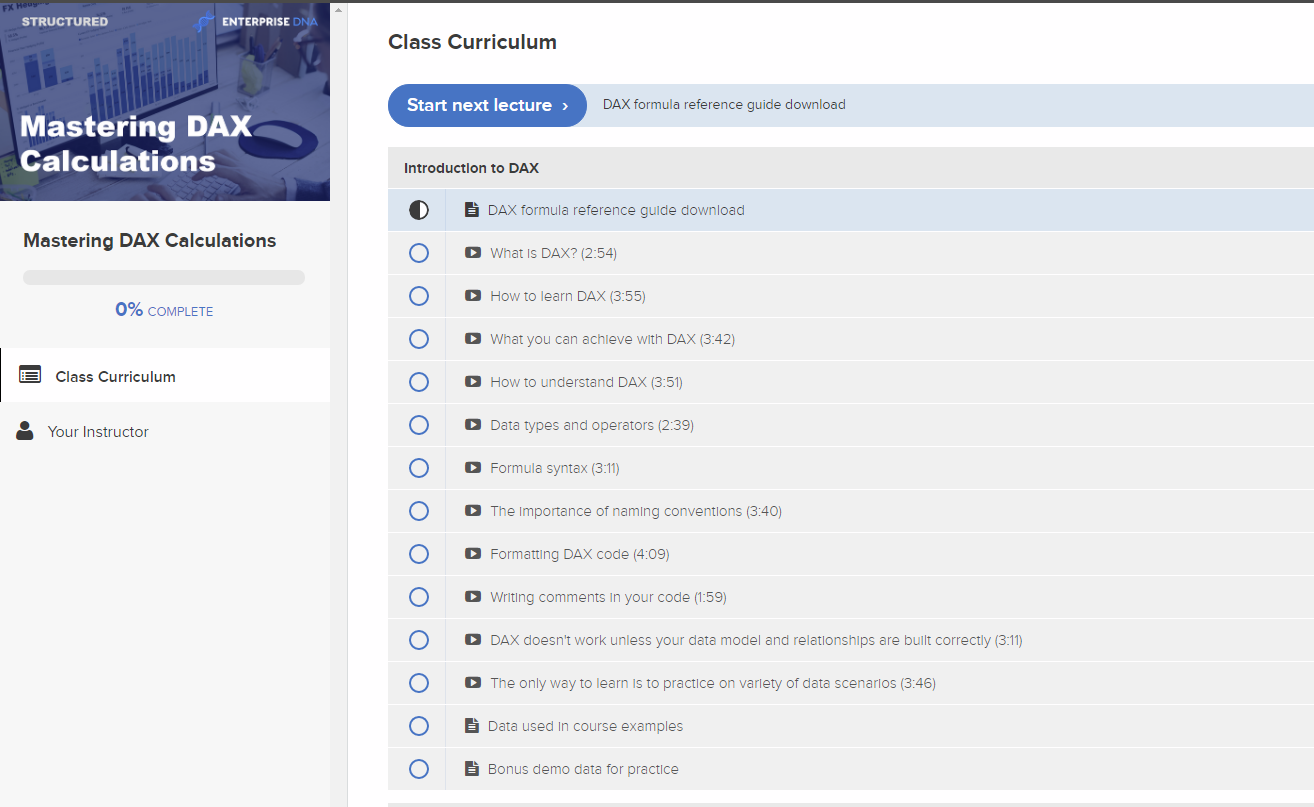Click video icon beside 'What is DAX?'

tap(473, 253)
